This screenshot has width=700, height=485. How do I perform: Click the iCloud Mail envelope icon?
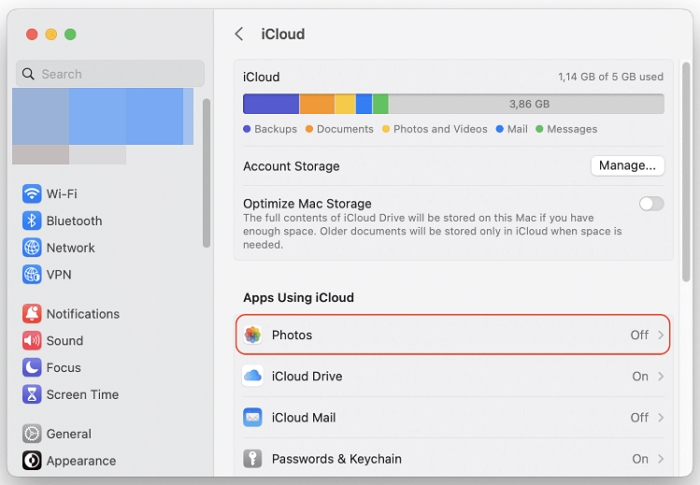(253, 417)
